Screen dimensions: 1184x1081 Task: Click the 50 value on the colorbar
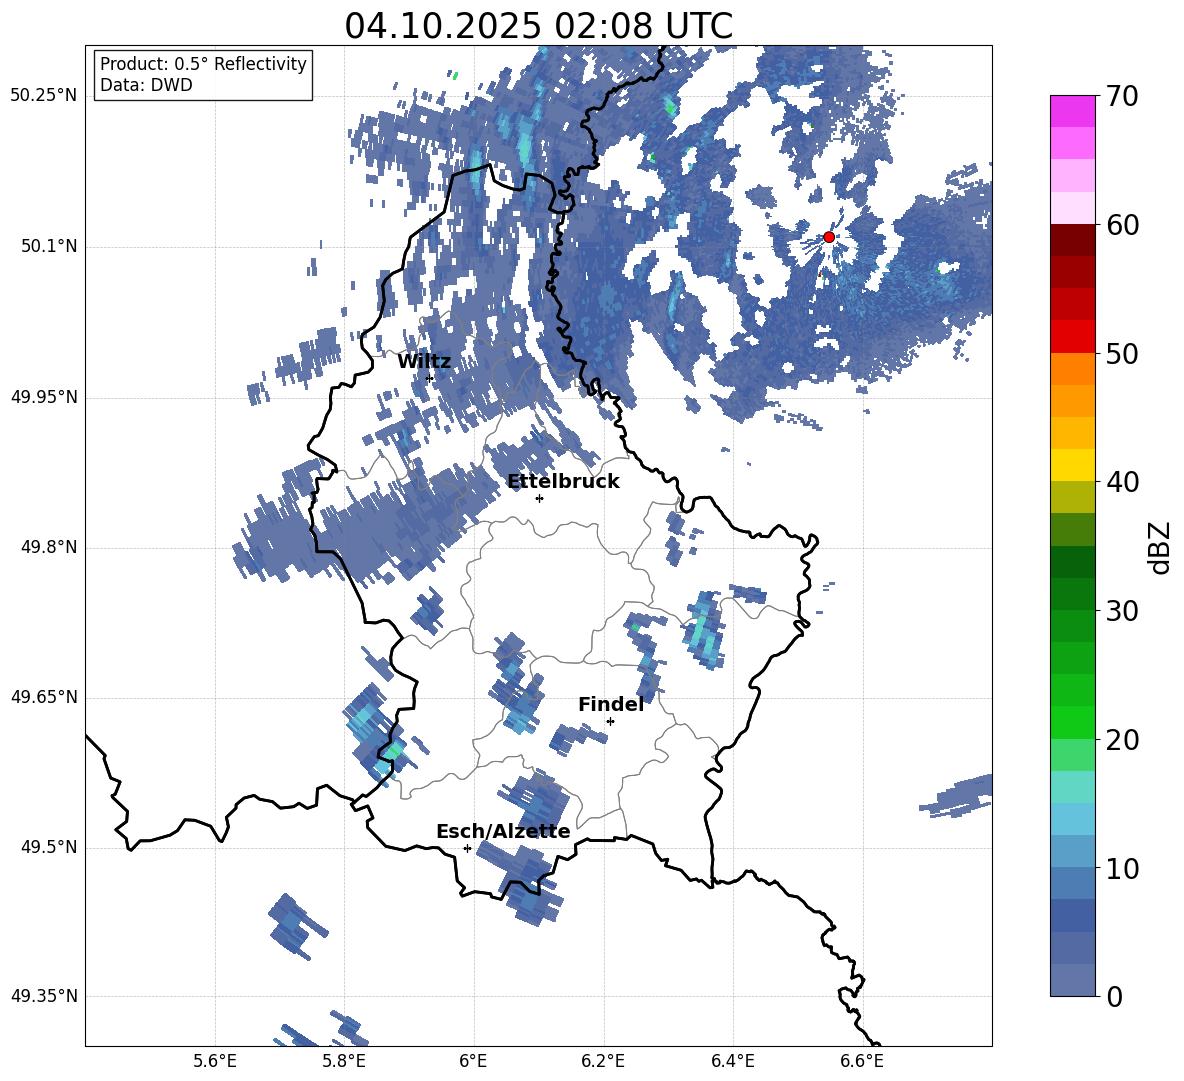(x=1122, y=353)
